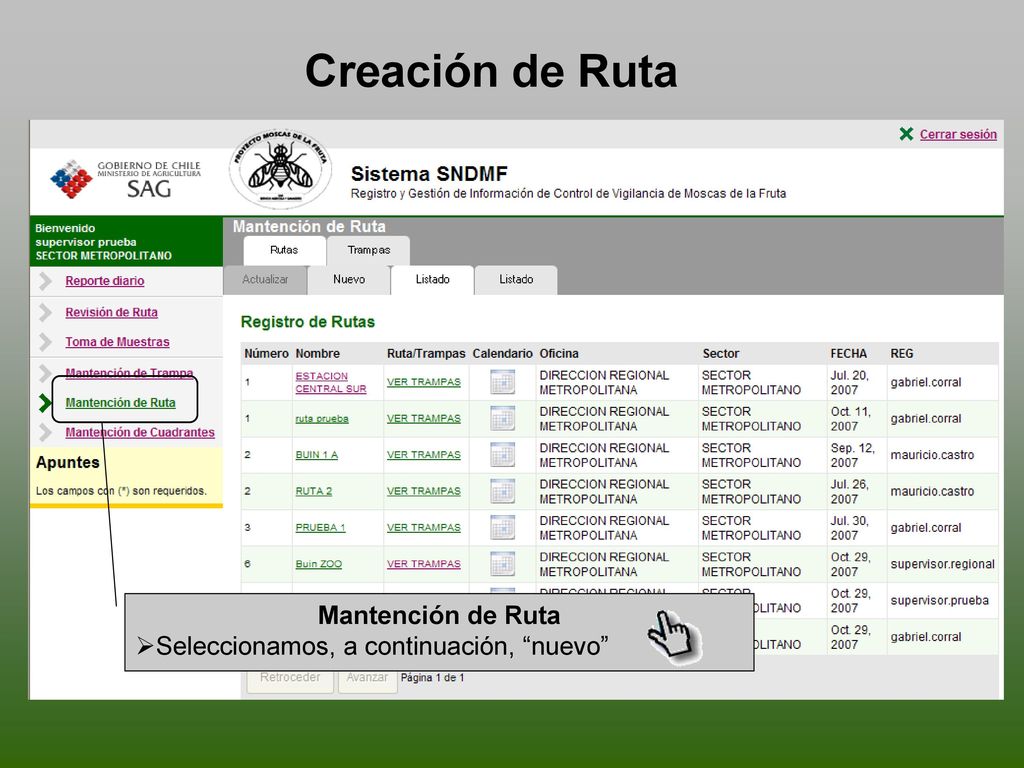Screen dimensions: 1024x768
Task: Click the arrow icon beside Revisión de Ruta
Action: coord(45,312)
